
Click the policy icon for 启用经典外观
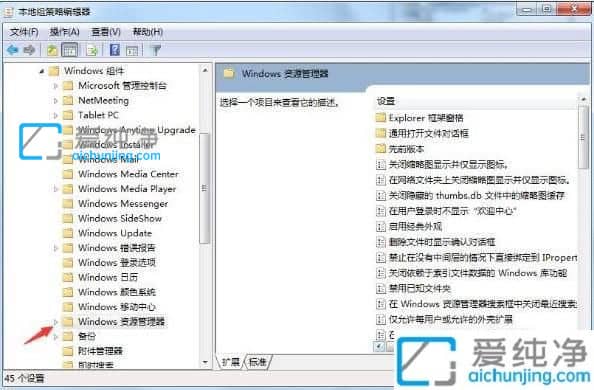coord(380,227)
